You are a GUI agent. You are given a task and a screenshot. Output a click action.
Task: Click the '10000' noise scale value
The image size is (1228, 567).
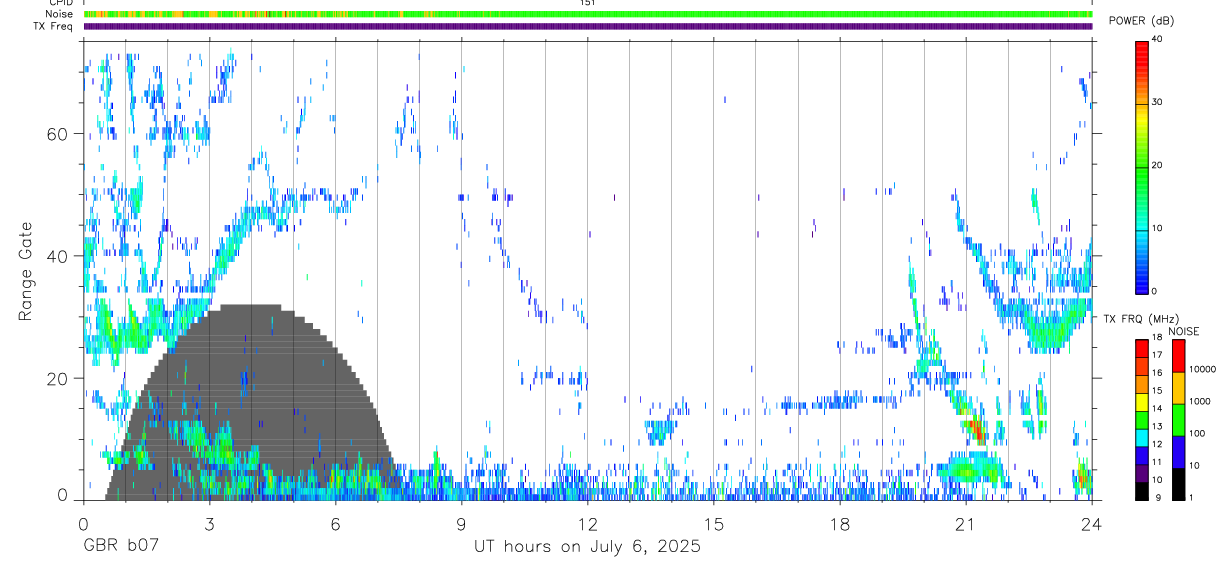click(1202, 369)
